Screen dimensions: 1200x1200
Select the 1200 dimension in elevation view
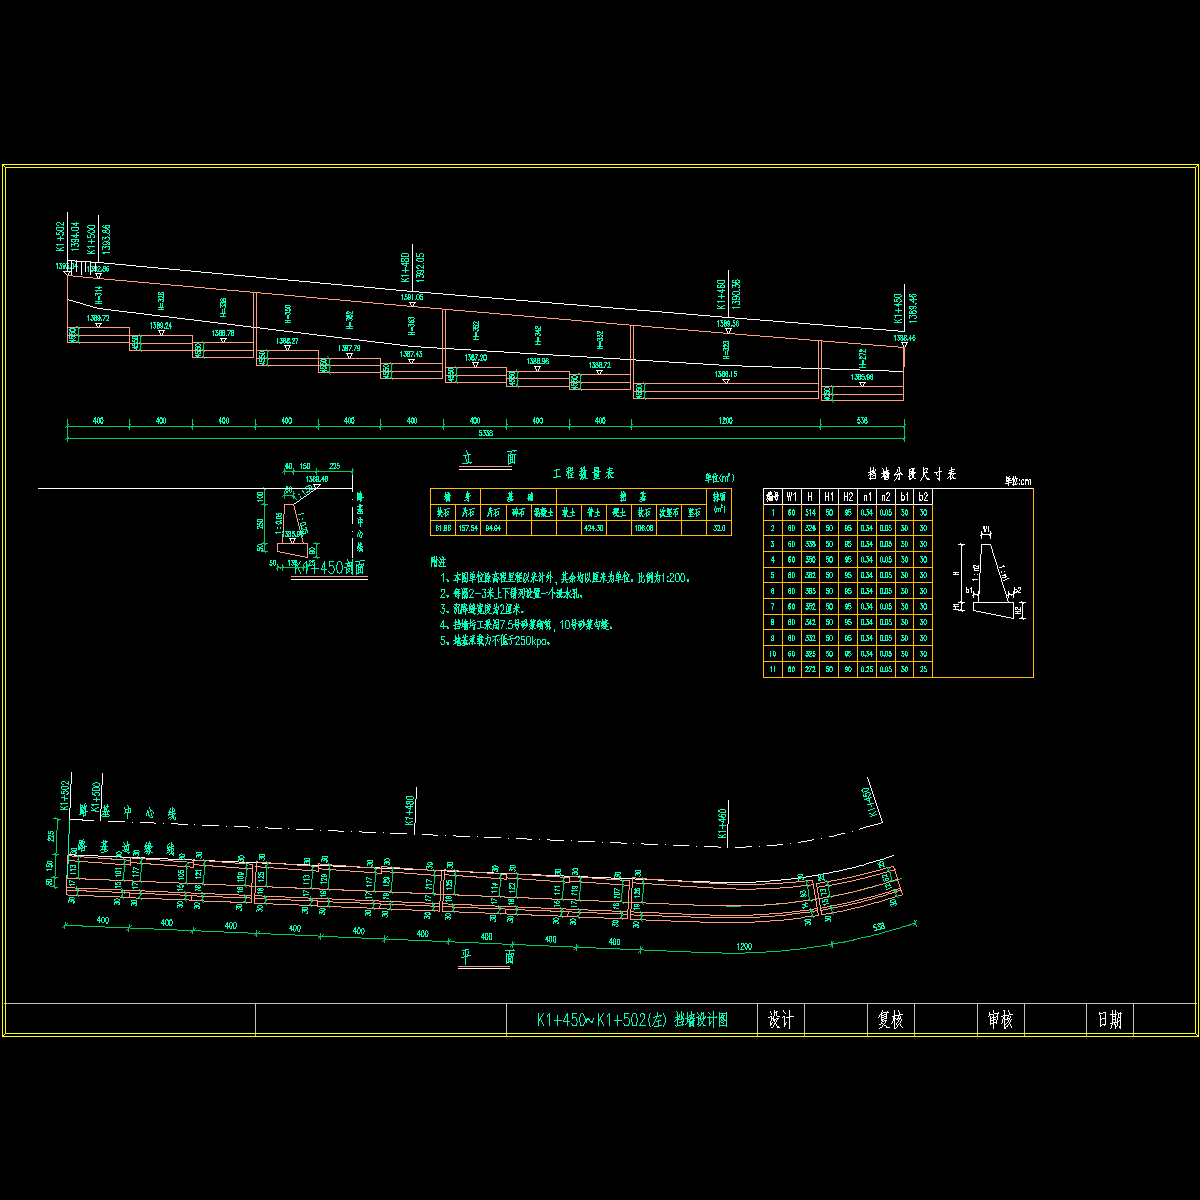click(x=725, y=421)
